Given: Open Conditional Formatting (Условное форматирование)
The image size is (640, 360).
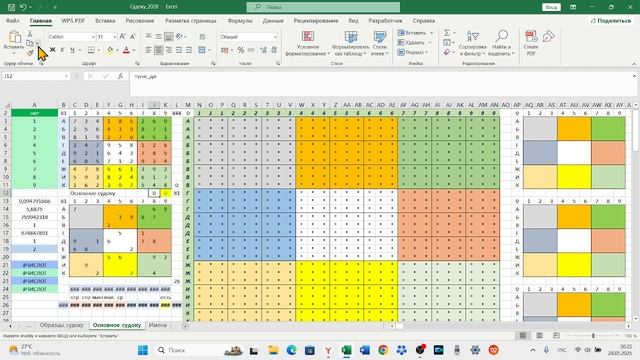Looking at the screenshot, I should tap(307, 43).
